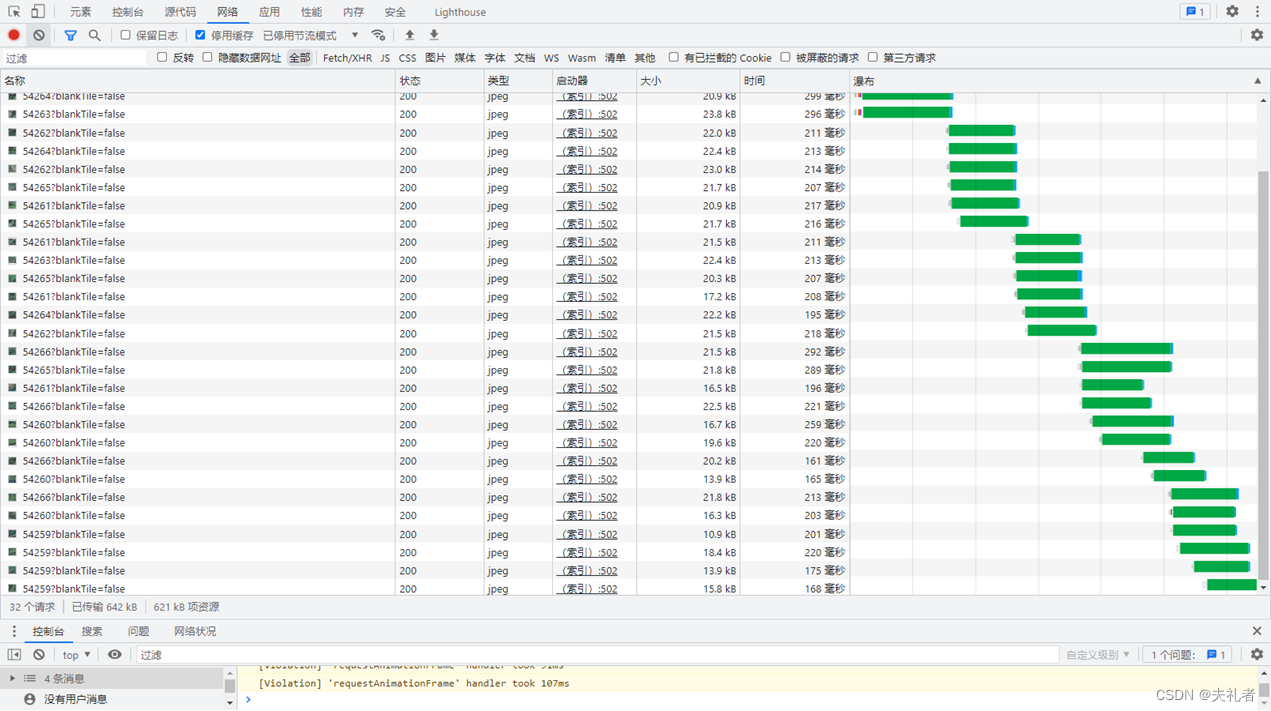Viewport: 1271px width, 711px height.
Task: Toggle the device toolbar icon
Action: pos(38,12)
